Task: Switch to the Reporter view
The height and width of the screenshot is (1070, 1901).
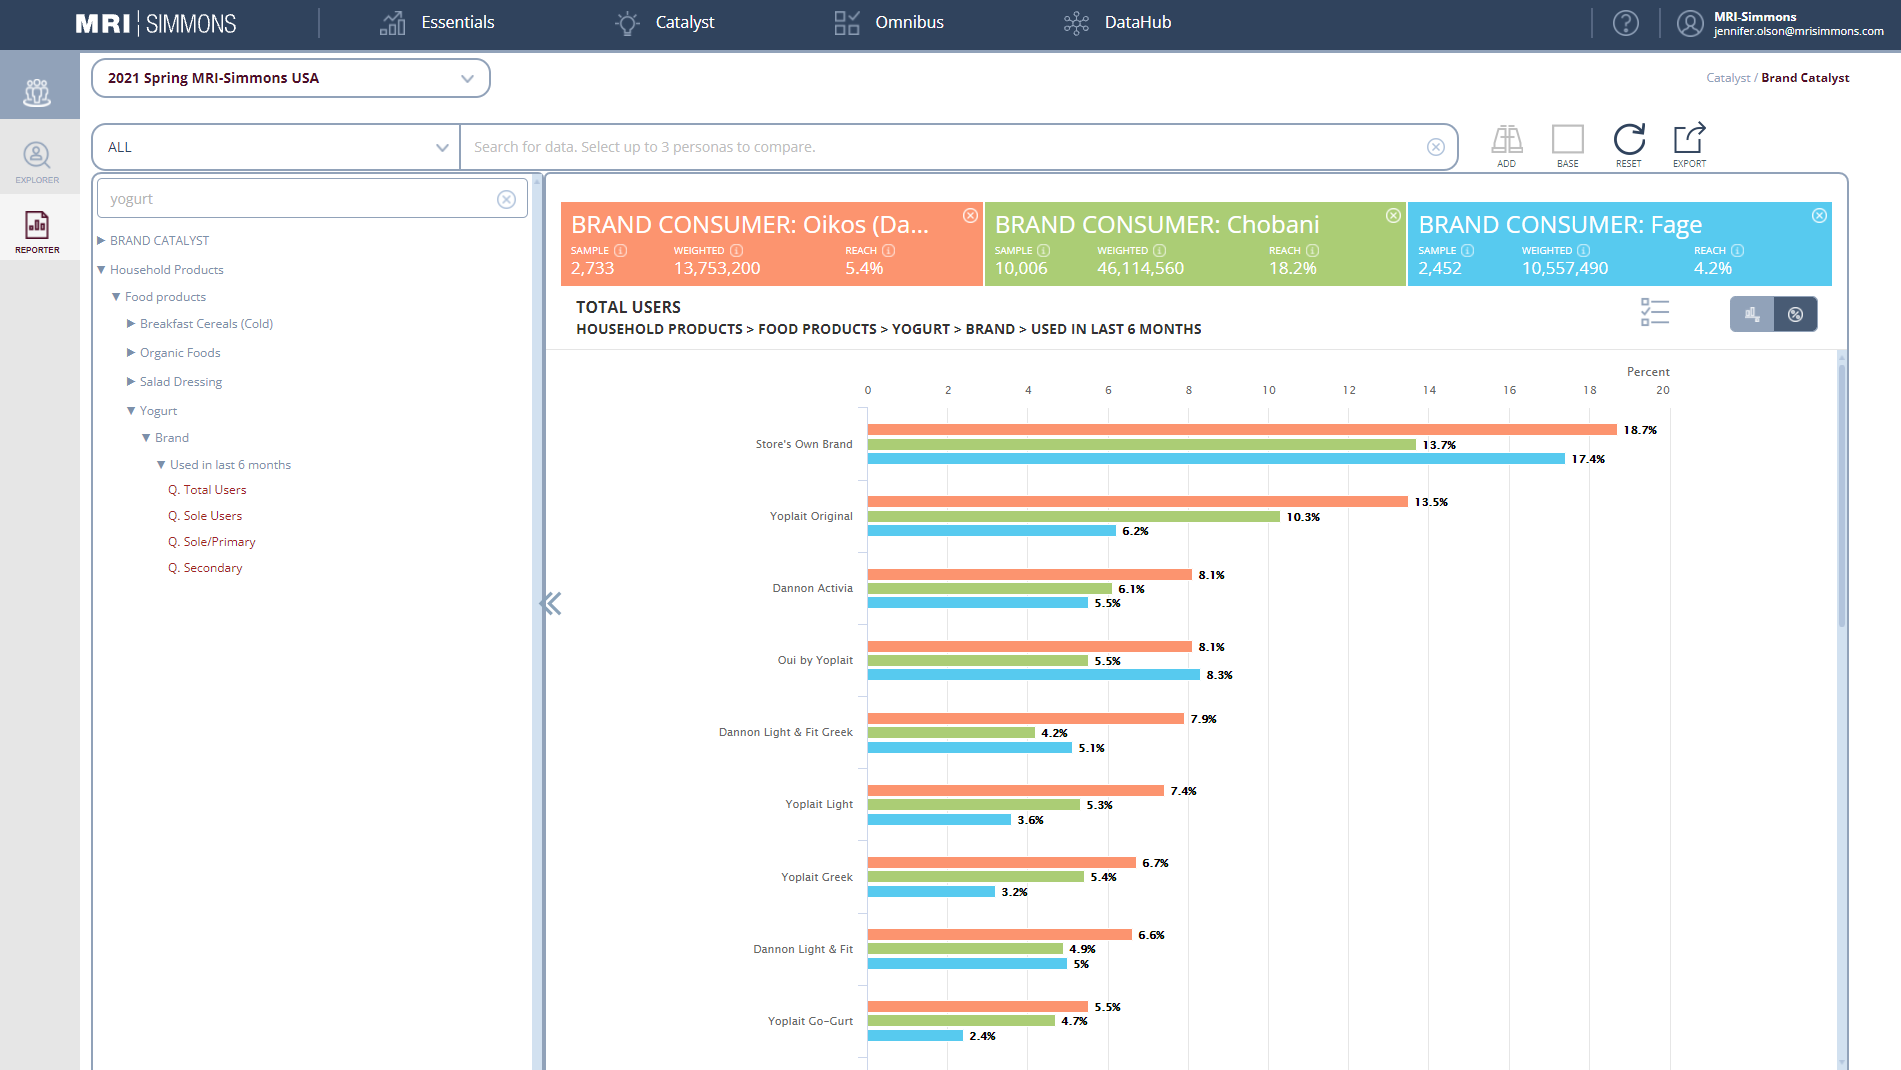Action: (x=37, y=232)
